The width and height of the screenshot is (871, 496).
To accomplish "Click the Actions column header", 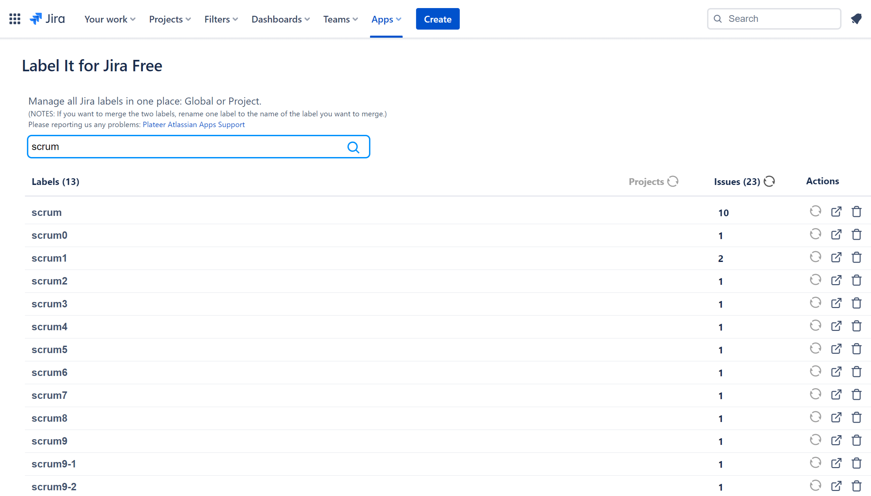I will coord(822,181).
